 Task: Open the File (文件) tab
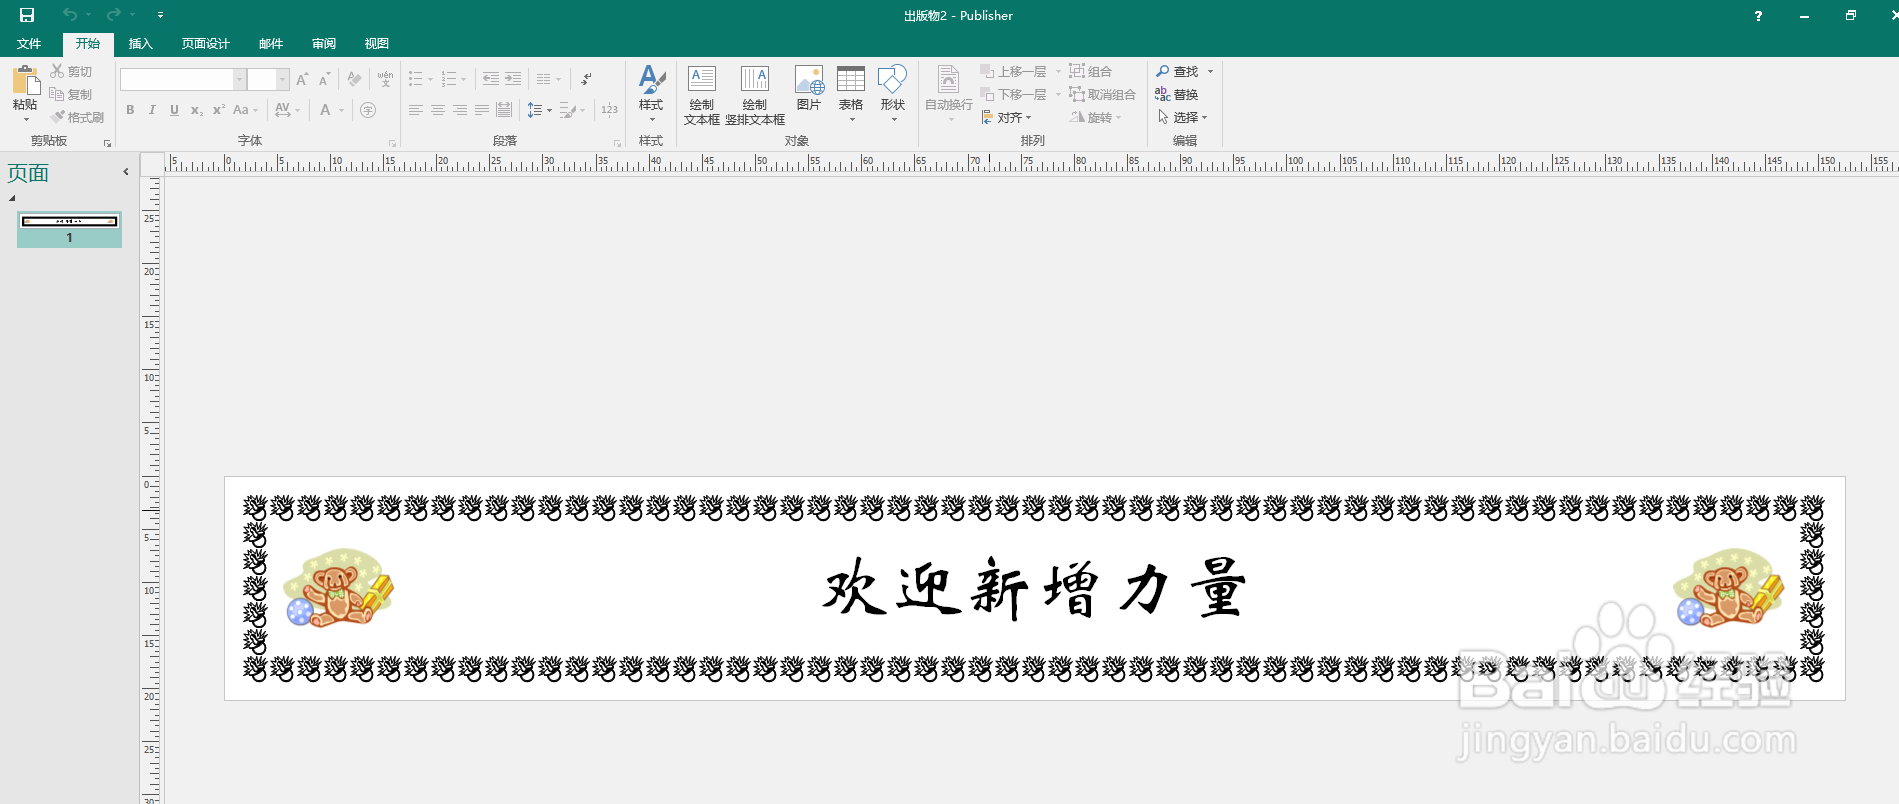pyautogui.click(x=29, y=43)
